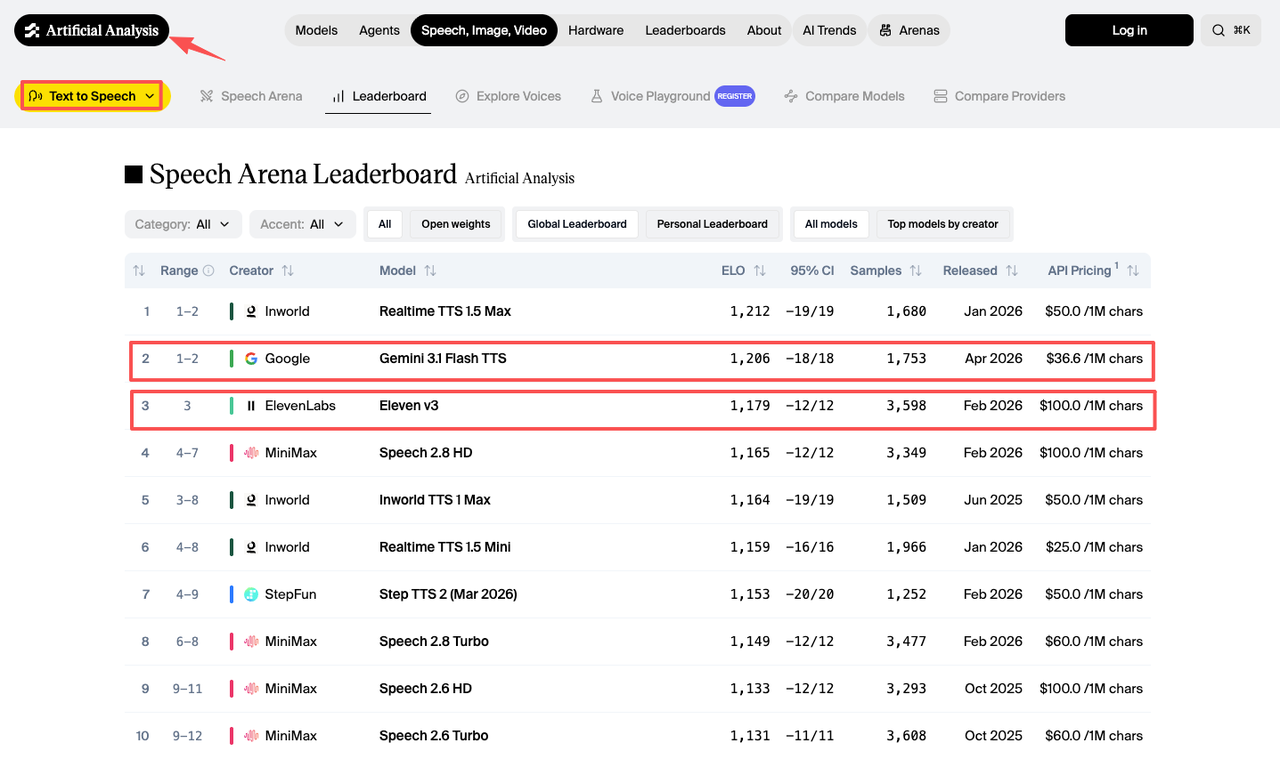Click the ElevenLabs logo in Eleven v3 row

(x=251, y=406)
